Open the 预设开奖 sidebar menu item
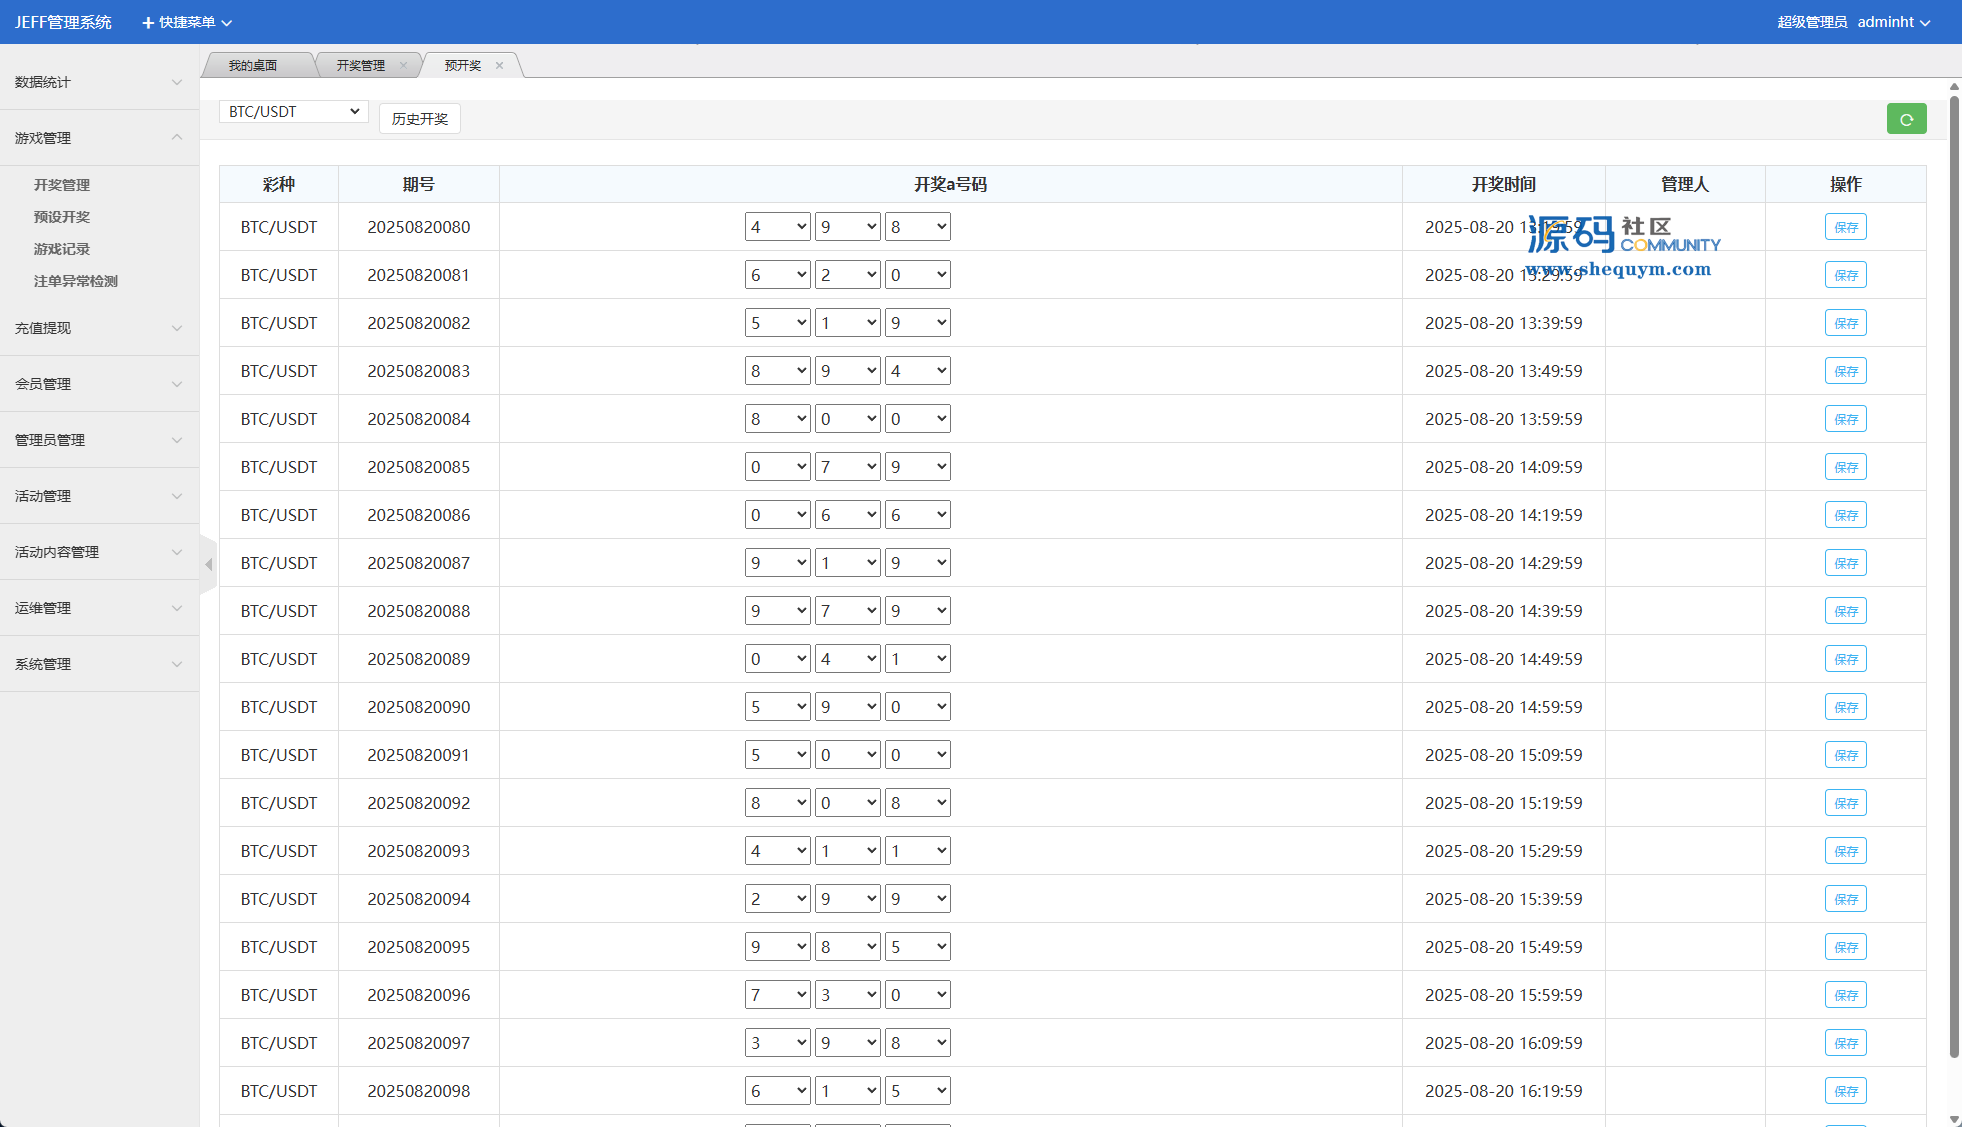Screen dimensions: 1962x1127 (x=62, y=217)
